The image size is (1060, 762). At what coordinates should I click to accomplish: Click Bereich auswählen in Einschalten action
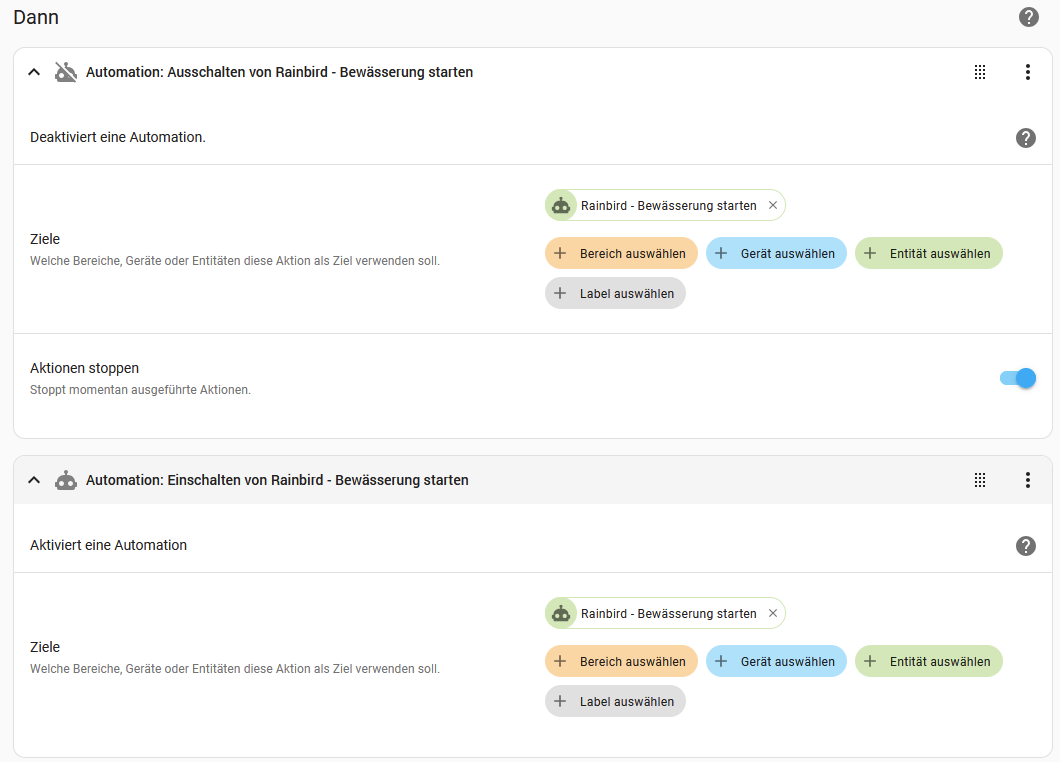621,661
